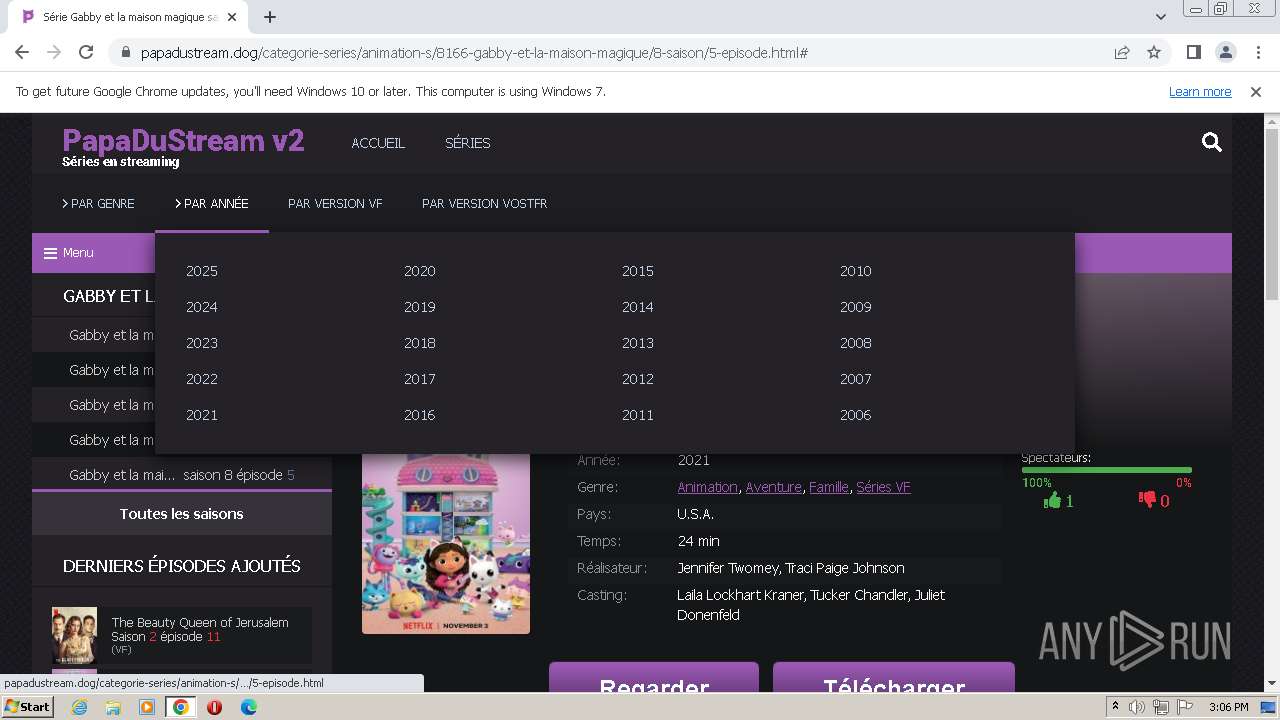This screenshot has height=720, width=1280.
Task: Choose year 2024 from the list
Action: point(202,307)
